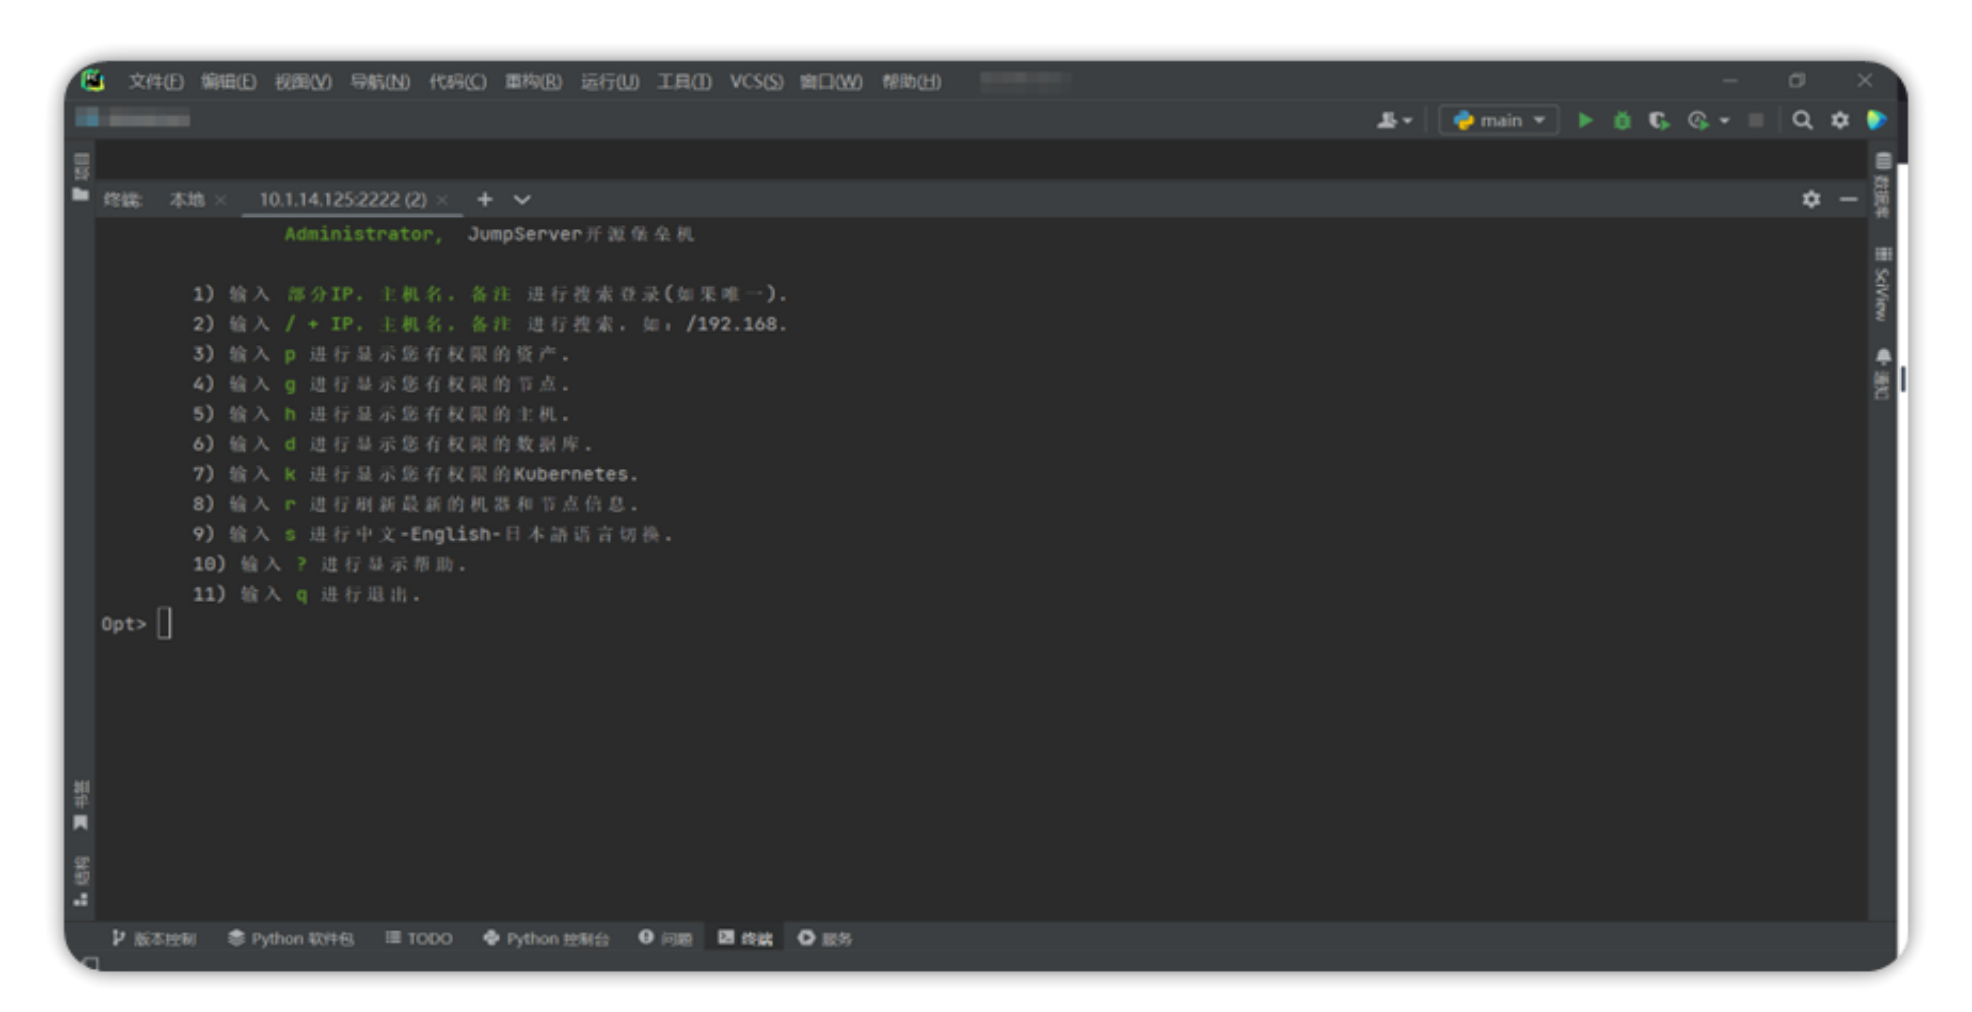
Task: Open IDE settings gear in main toolbar
Action: pyautogui.click(x=1840, y=120)
